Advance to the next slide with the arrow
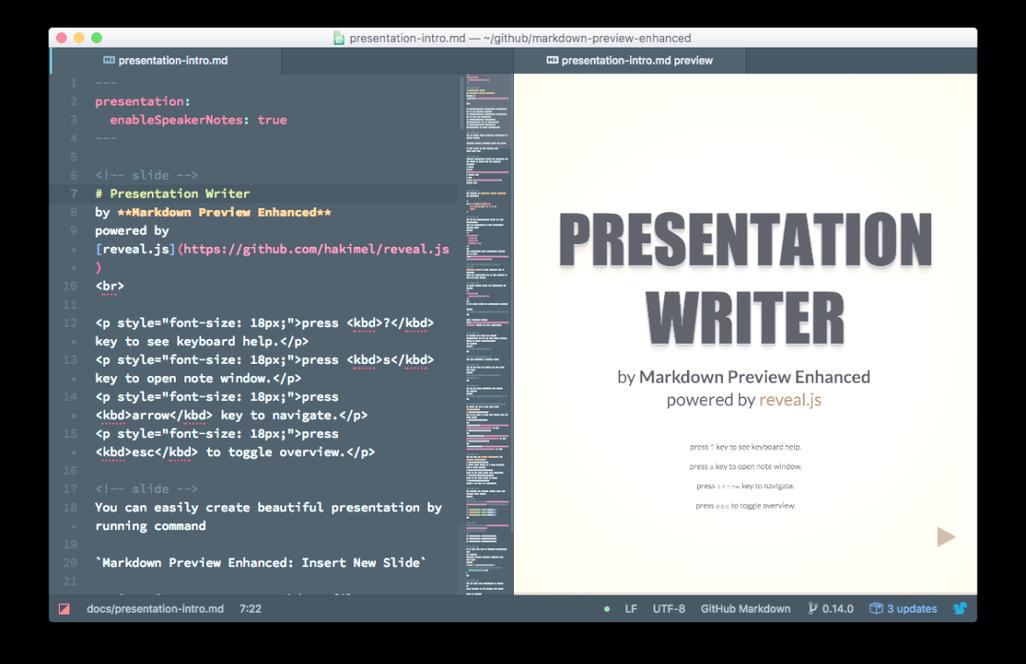 click(x=946, y=536)
